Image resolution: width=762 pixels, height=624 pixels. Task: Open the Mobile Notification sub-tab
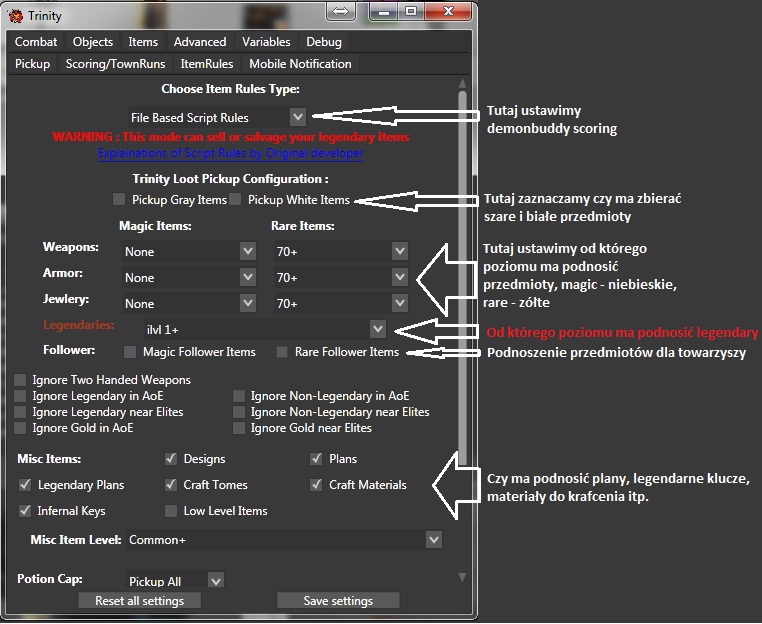300,64
